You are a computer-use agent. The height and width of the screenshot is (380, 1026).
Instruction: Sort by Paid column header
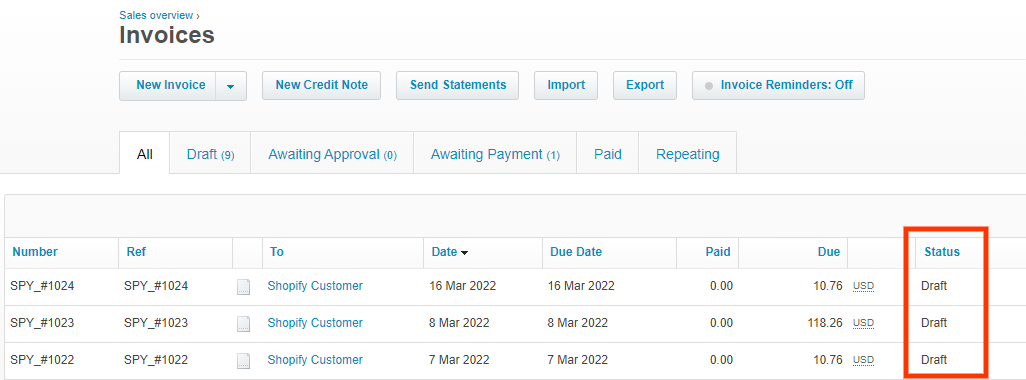tap(718, 252)
